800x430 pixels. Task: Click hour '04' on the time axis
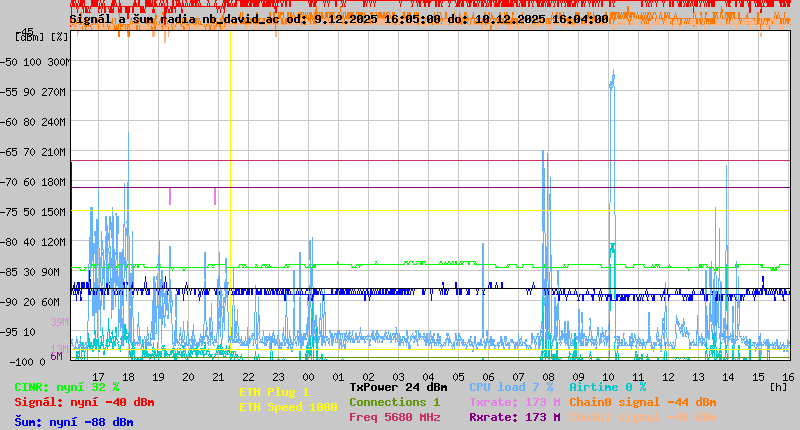tap(429, 377)
